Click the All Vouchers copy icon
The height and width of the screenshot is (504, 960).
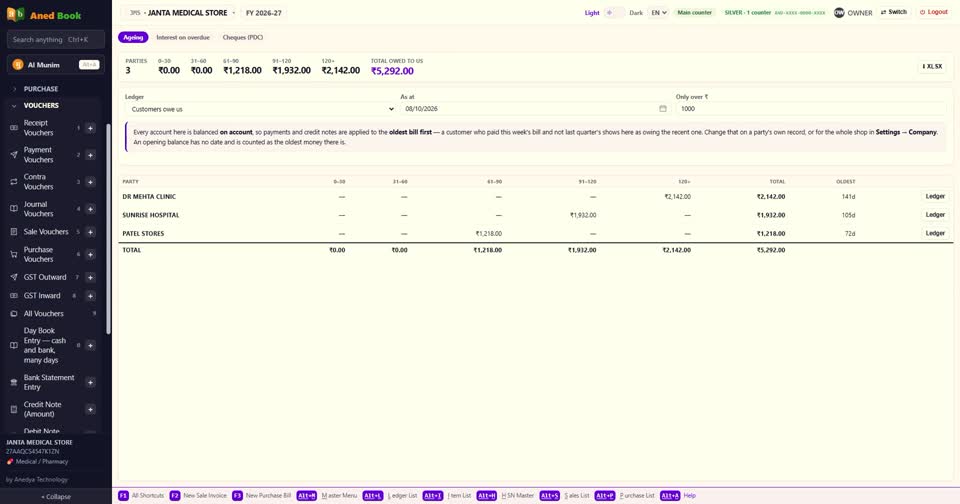tap(14, 314)
